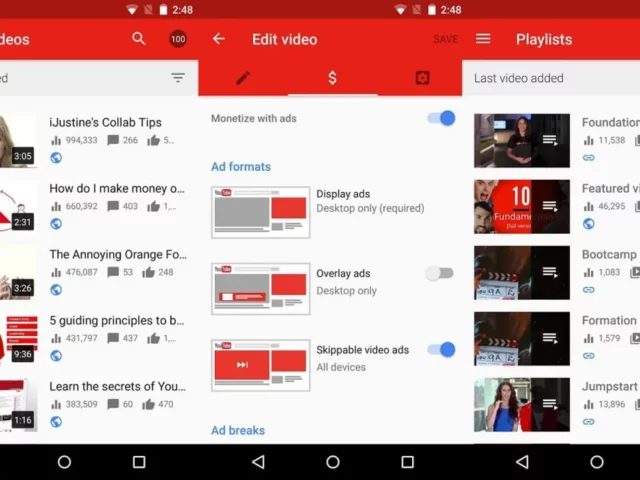Select the Display ads label

point(343,194)
